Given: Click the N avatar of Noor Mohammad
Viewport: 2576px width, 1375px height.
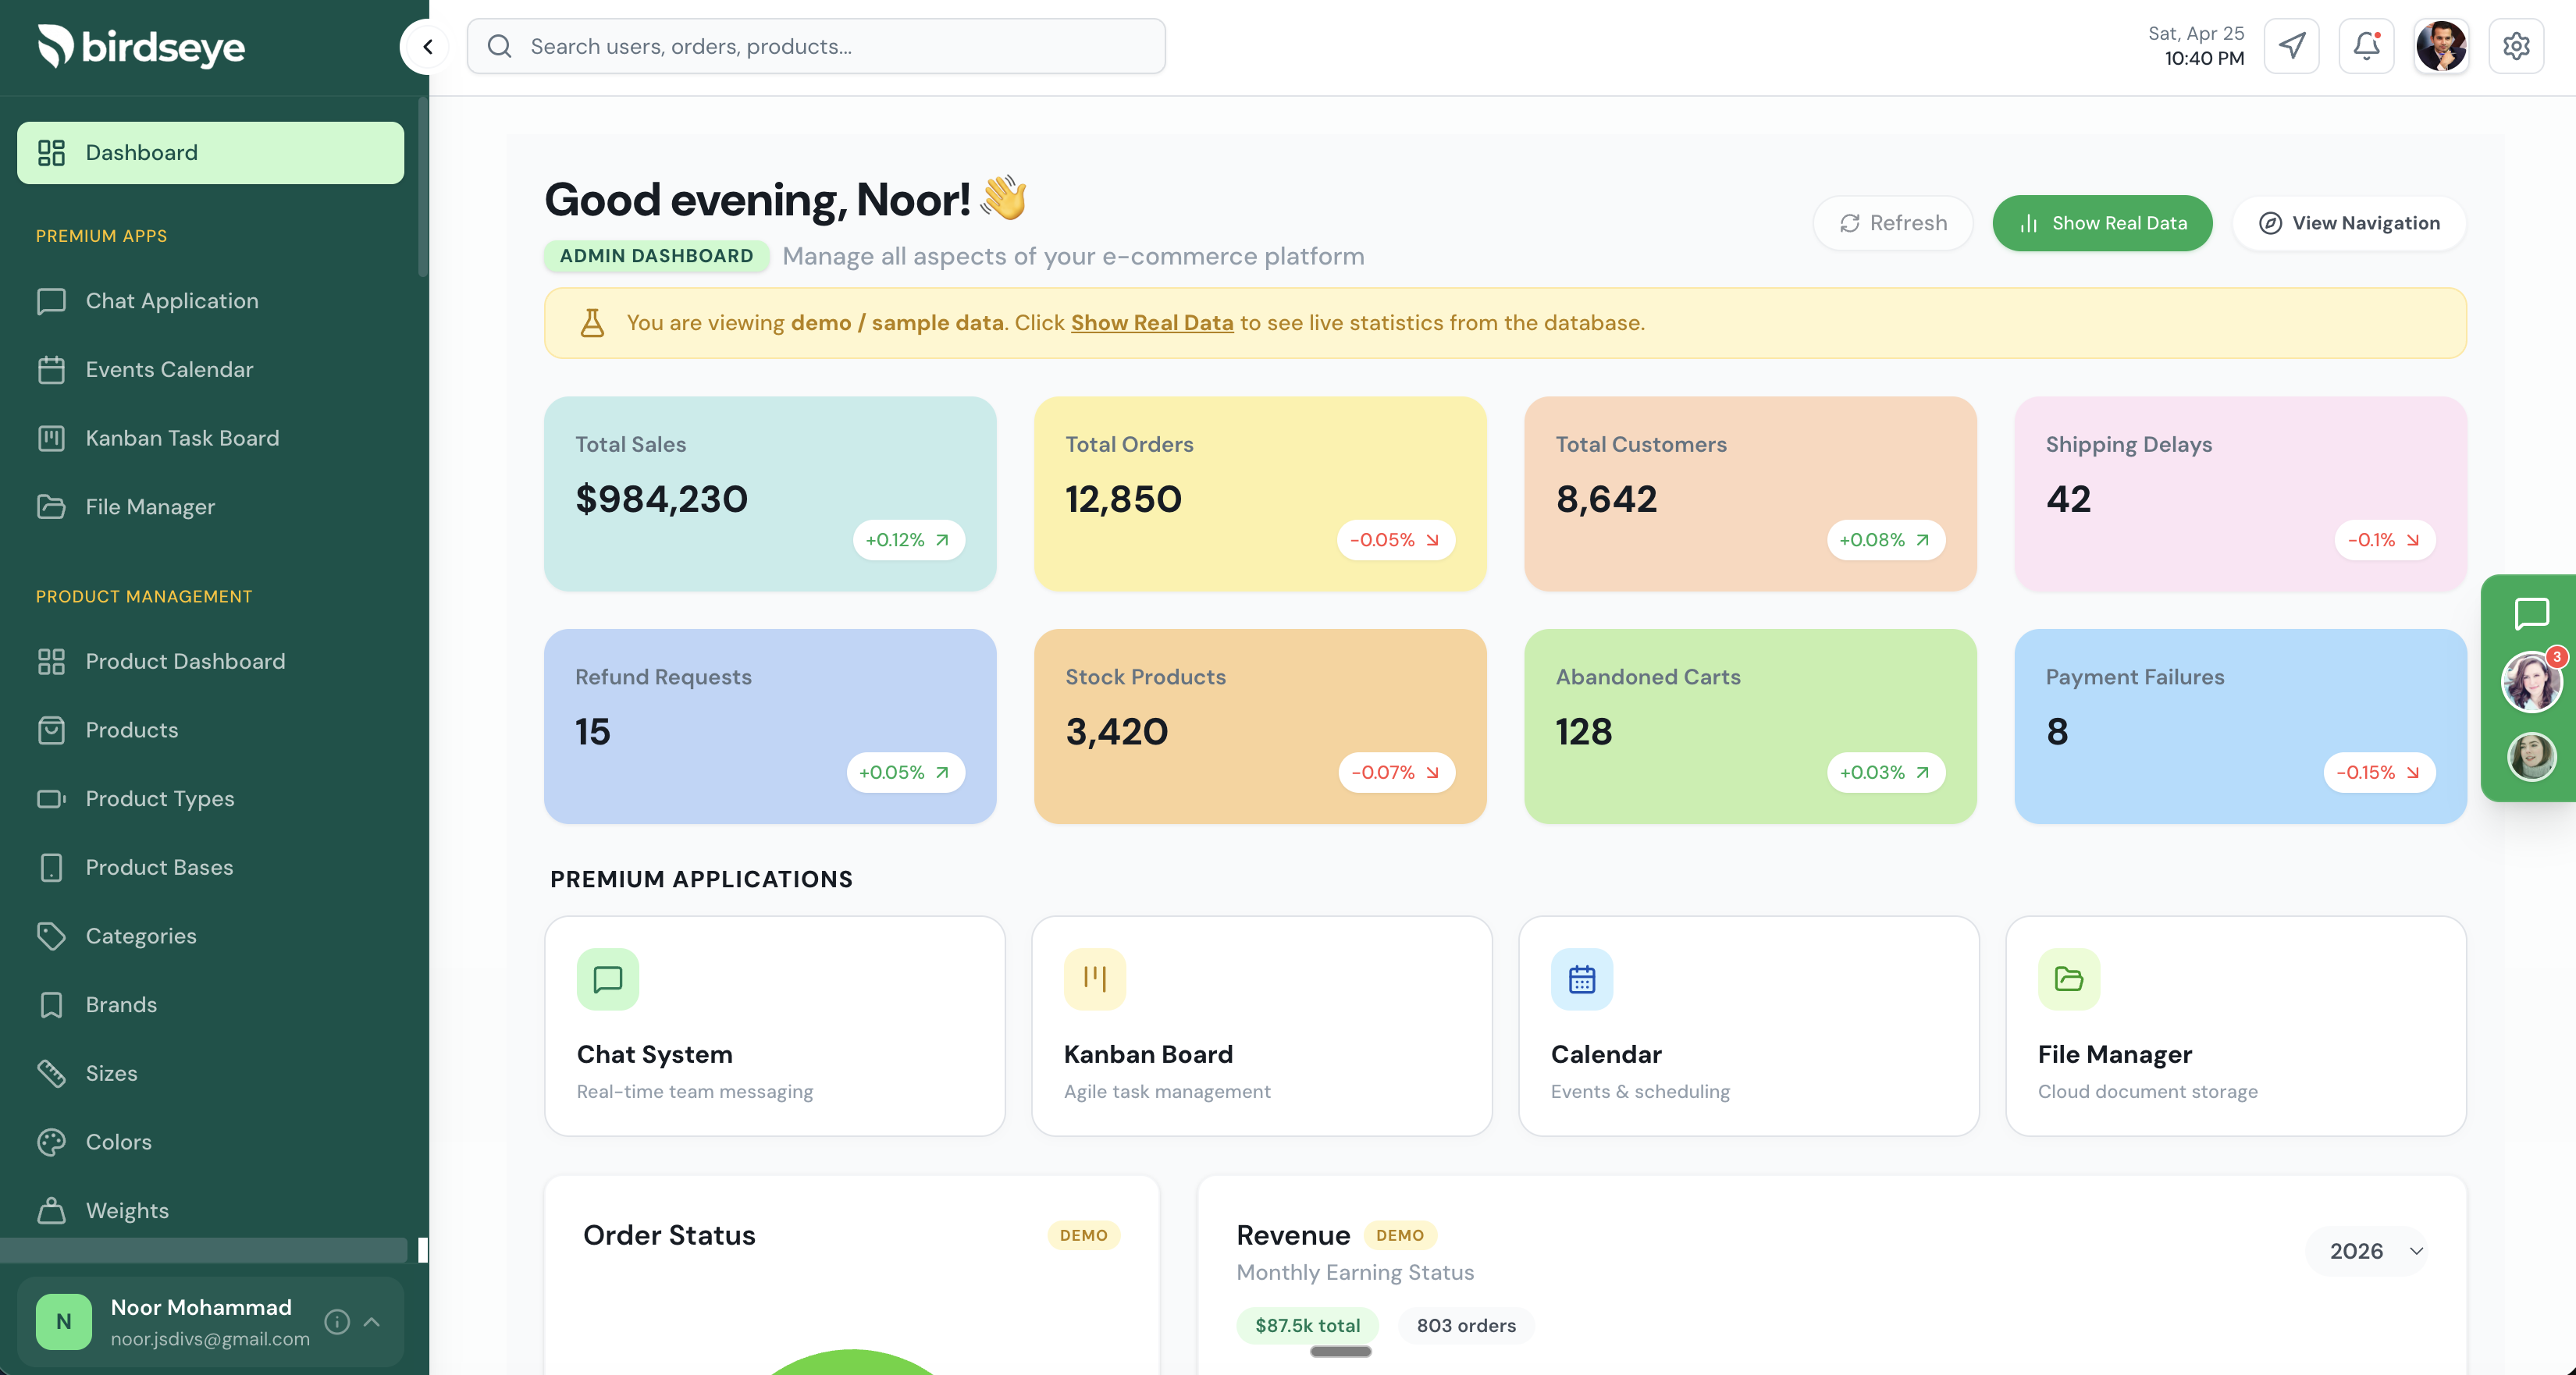Looking at the screenshot, I should [63, 1322].
